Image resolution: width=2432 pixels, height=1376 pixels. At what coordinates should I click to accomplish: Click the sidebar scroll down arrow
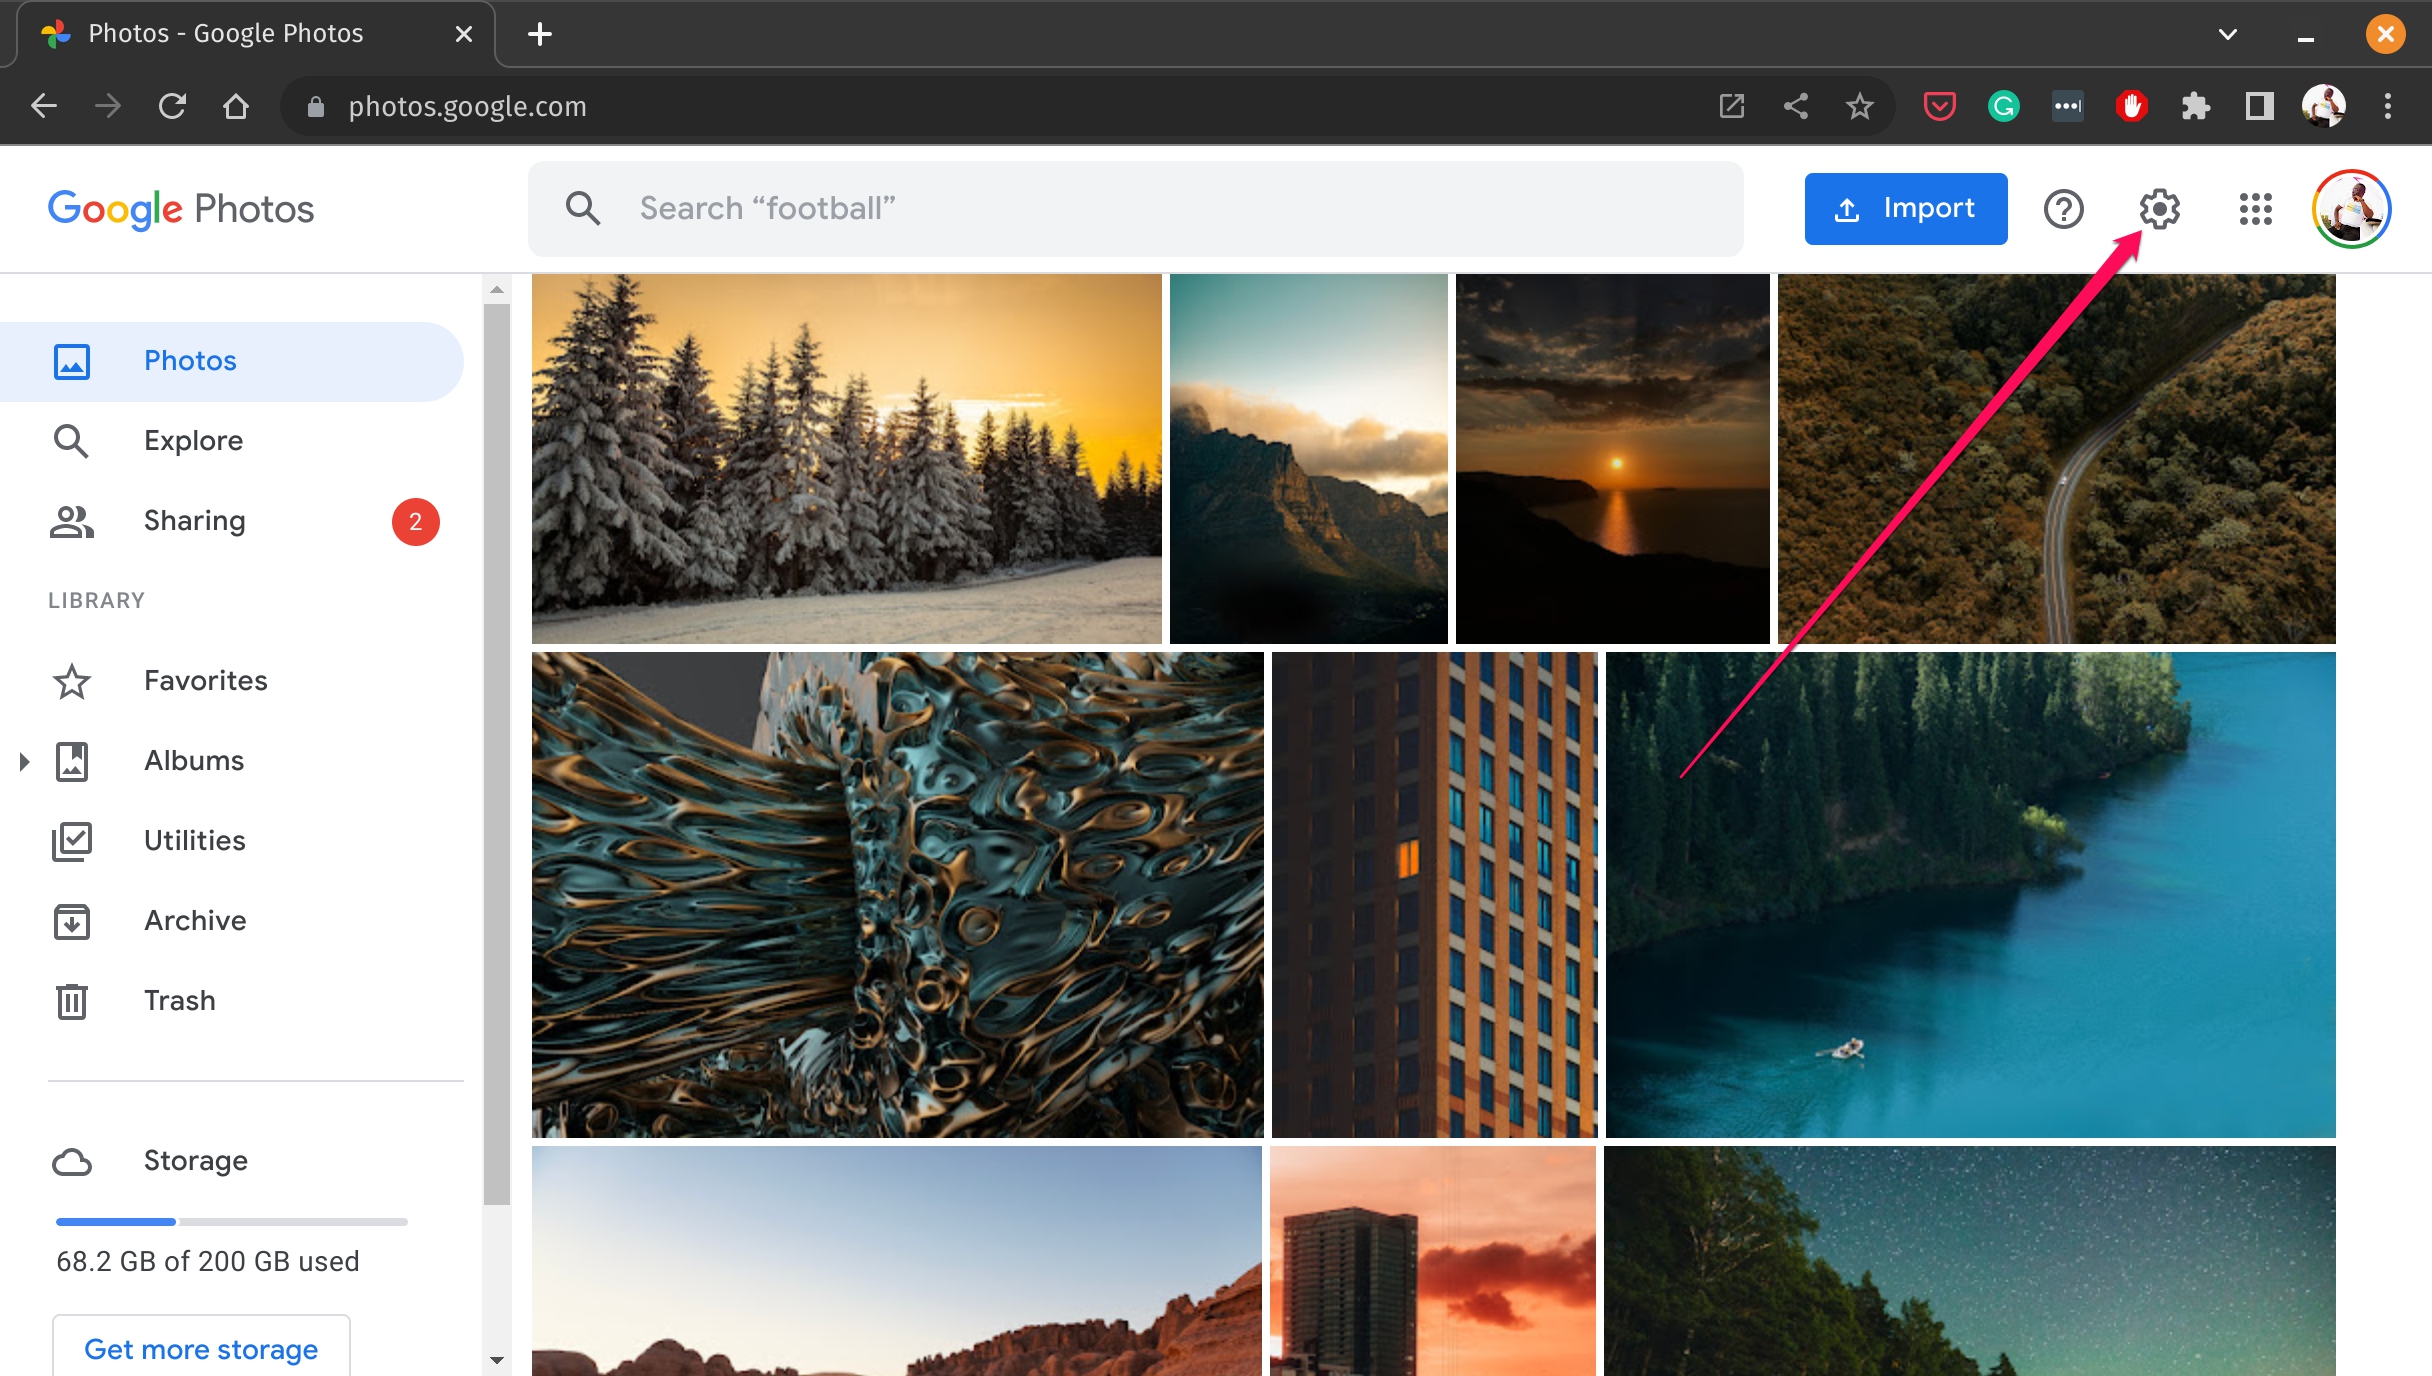tap(497, 1360)
